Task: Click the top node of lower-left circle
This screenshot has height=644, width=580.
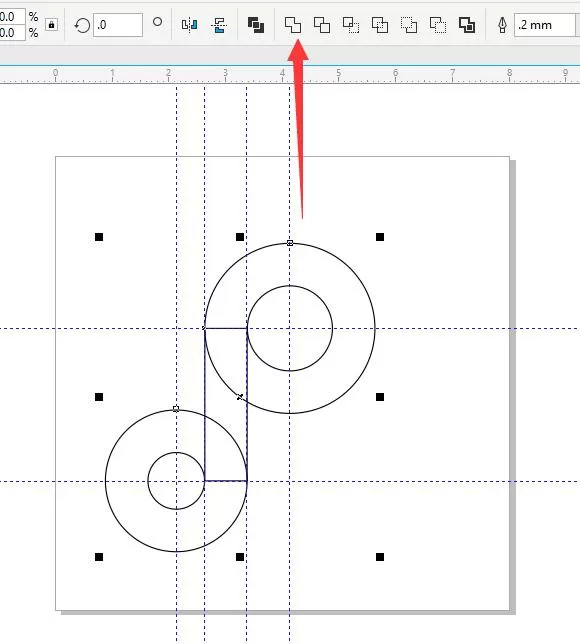Action: 176,409
